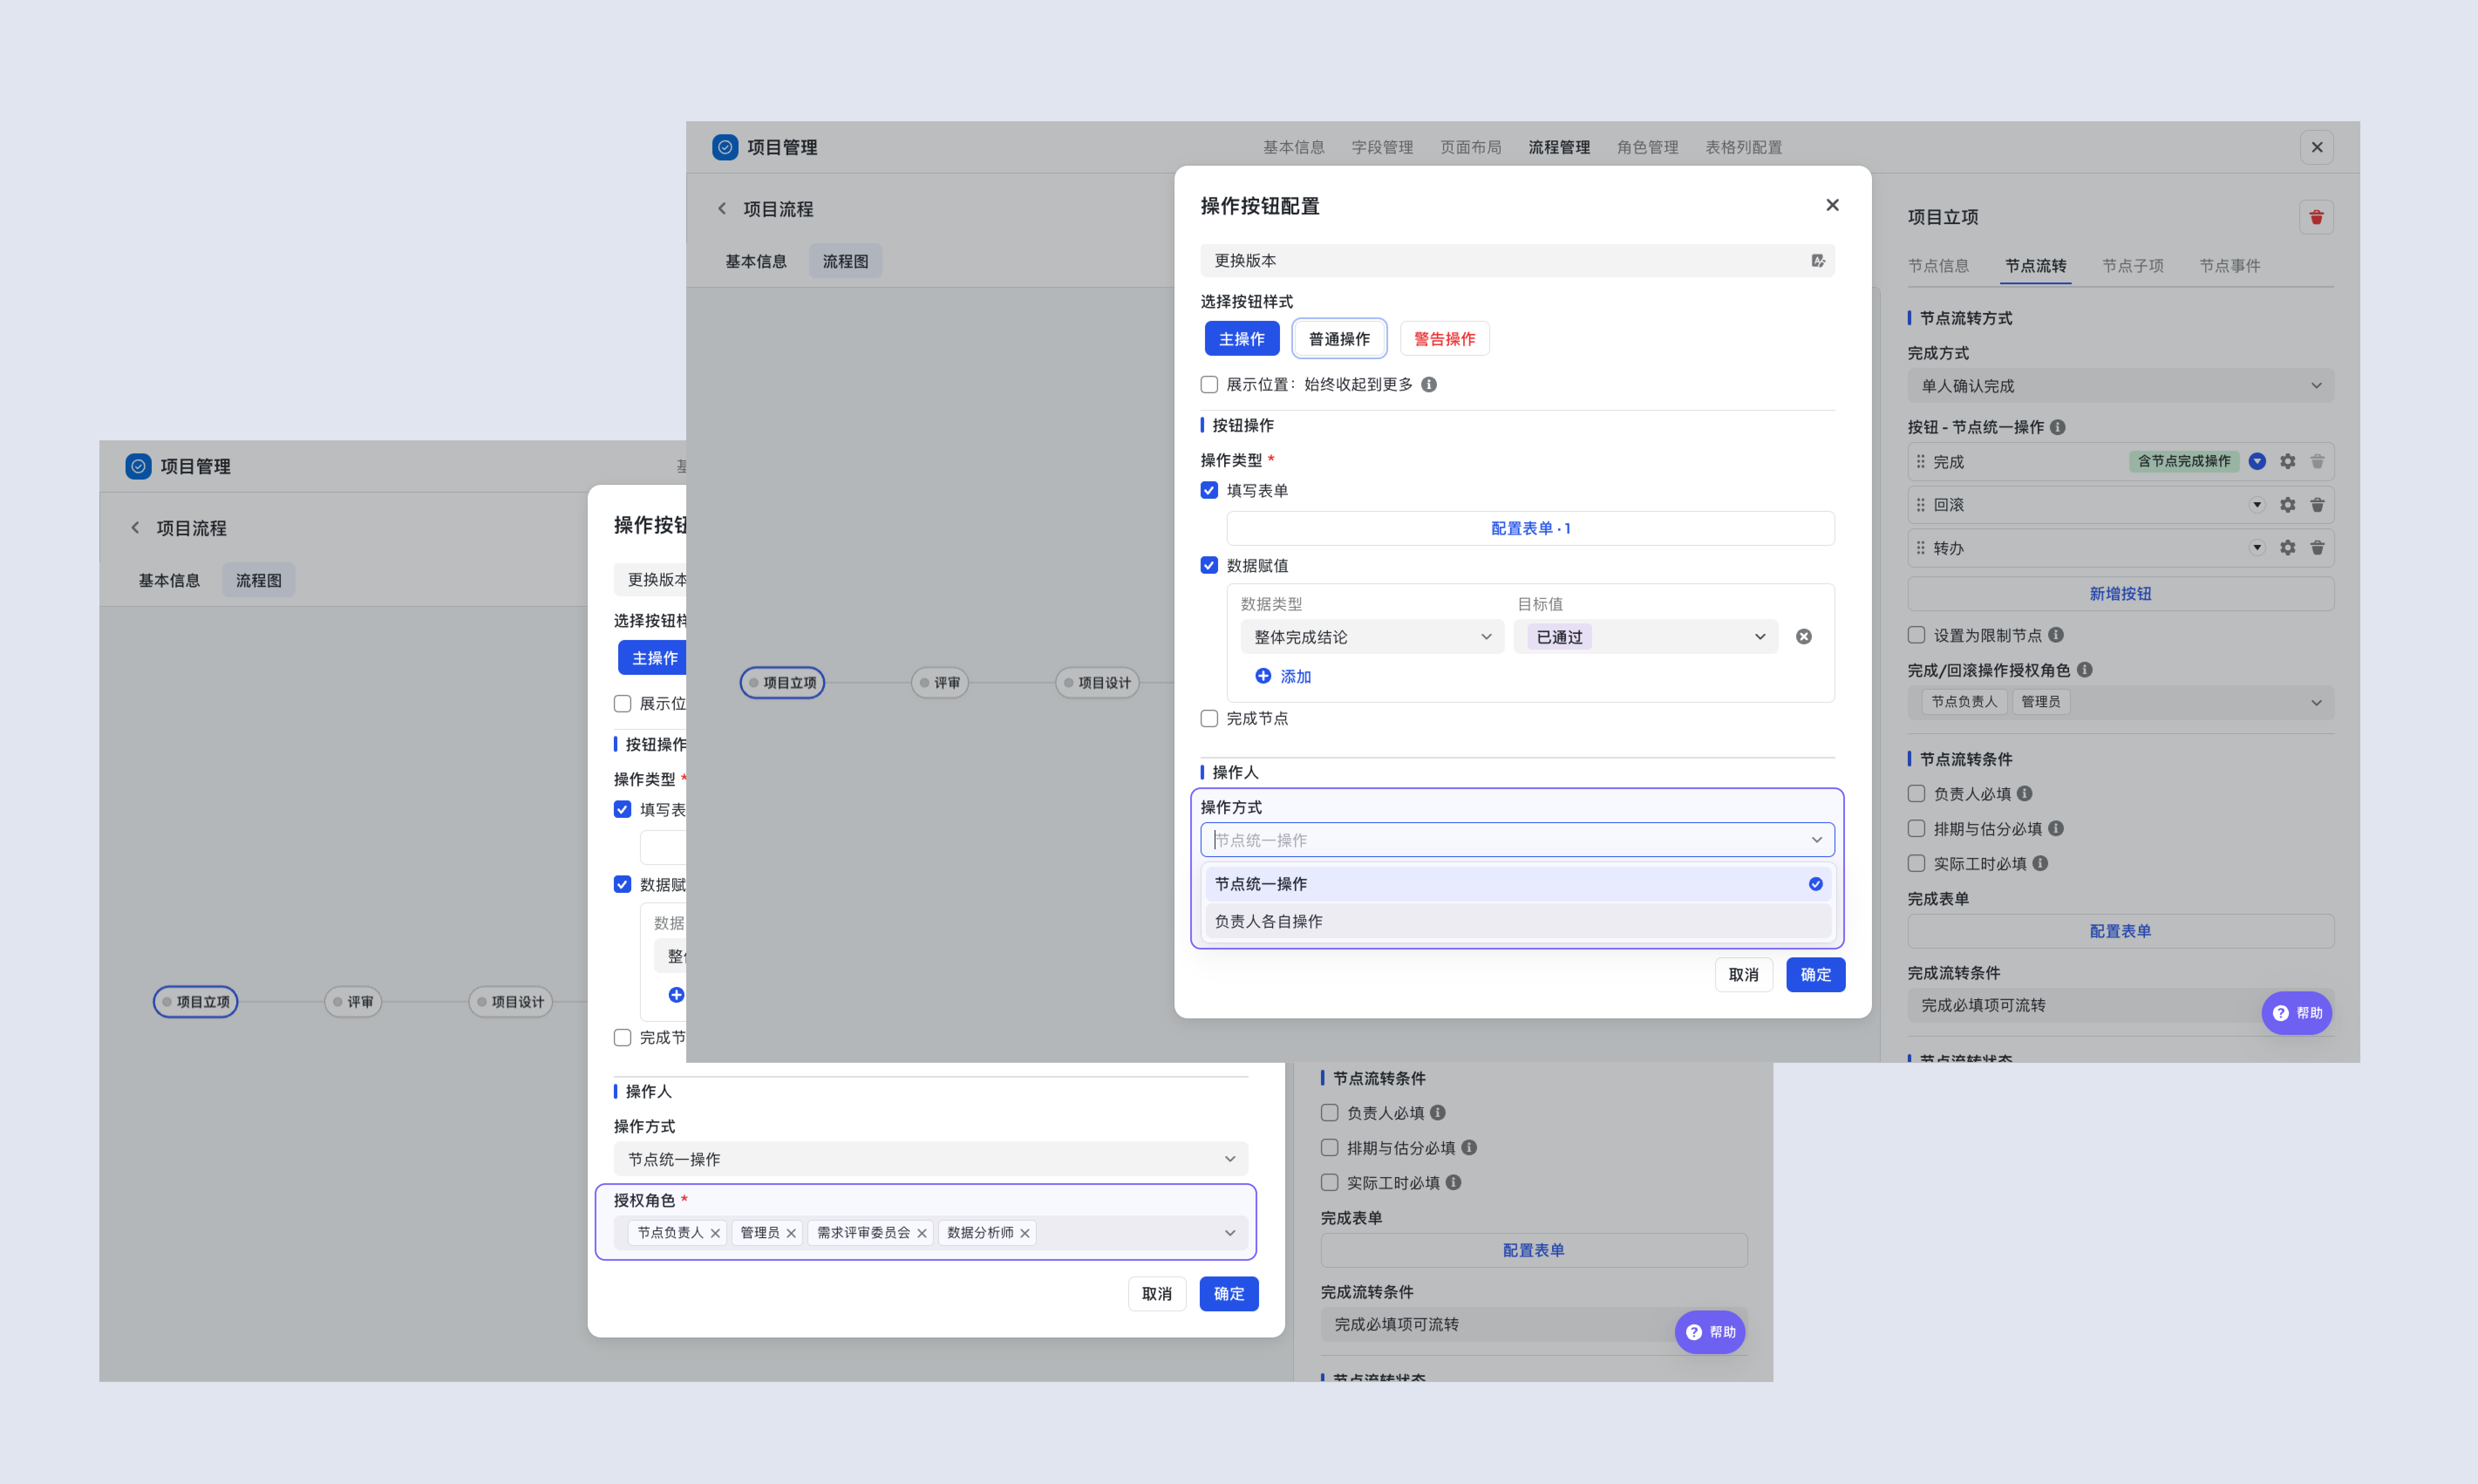Click the info icon beside 始终收起到更多

click(x=1429, y=385)
